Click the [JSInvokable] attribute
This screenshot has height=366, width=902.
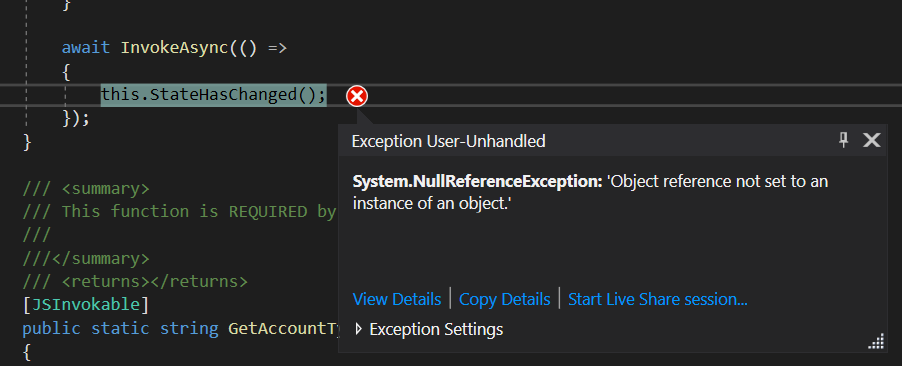(86, 305)
